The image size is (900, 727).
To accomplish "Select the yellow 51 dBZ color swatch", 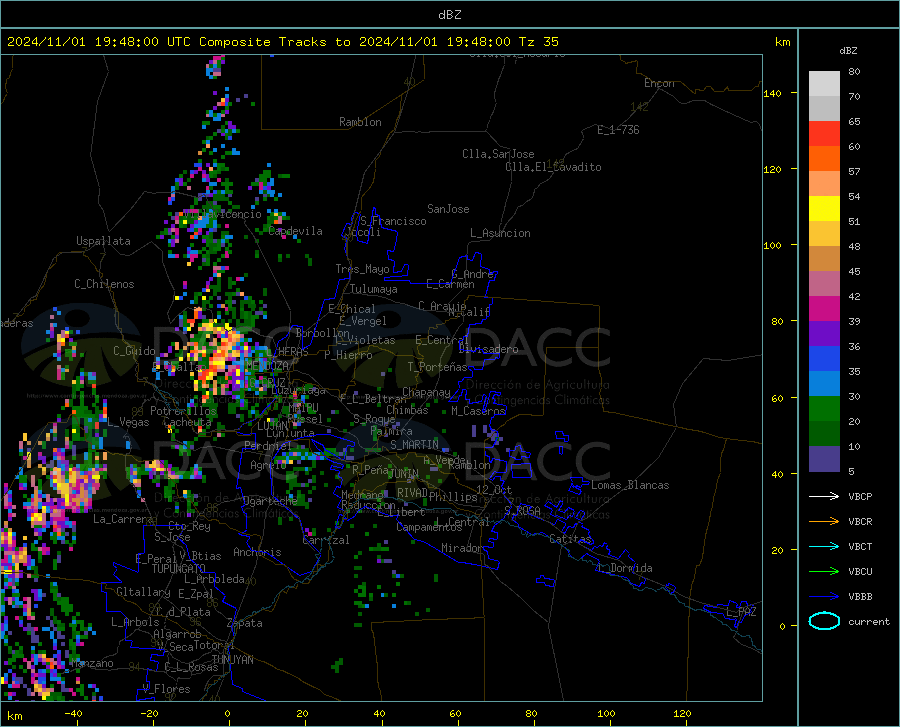I will click(824, 209).
